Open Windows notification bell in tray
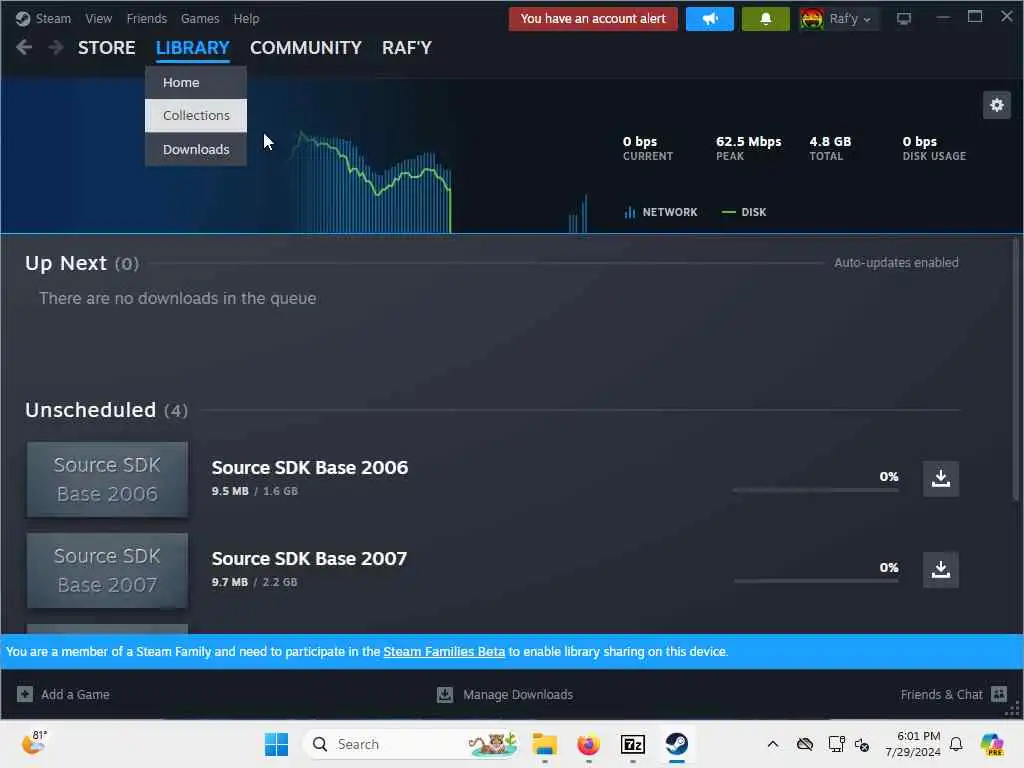 tap(956, 744)
